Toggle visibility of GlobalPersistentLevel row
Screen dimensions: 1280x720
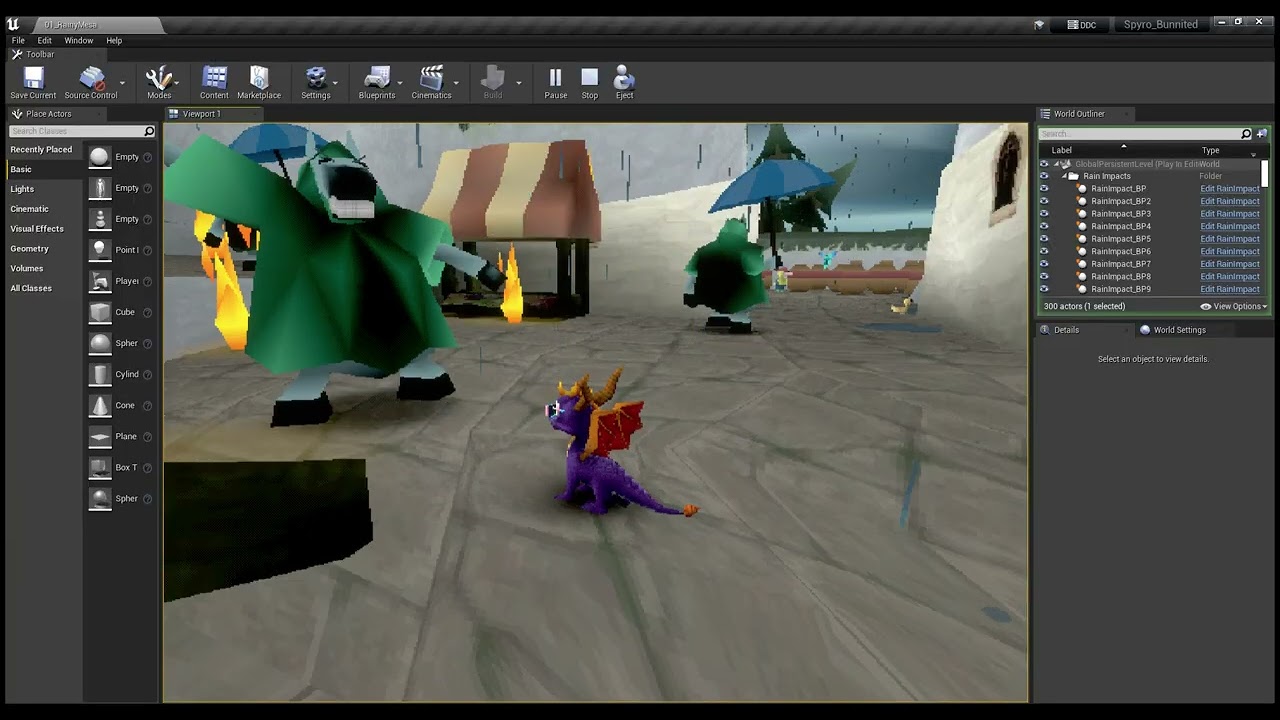pyautogui.click(x=1044, y=164)
